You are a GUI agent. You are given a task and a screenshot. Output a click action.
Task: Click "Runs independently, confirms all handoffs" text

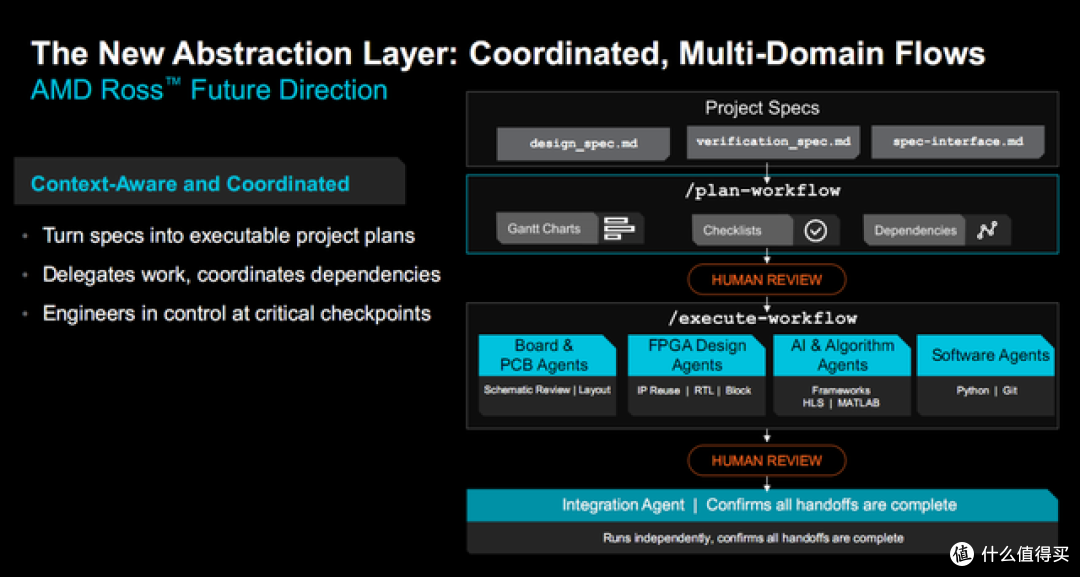[x=753, y=538]
